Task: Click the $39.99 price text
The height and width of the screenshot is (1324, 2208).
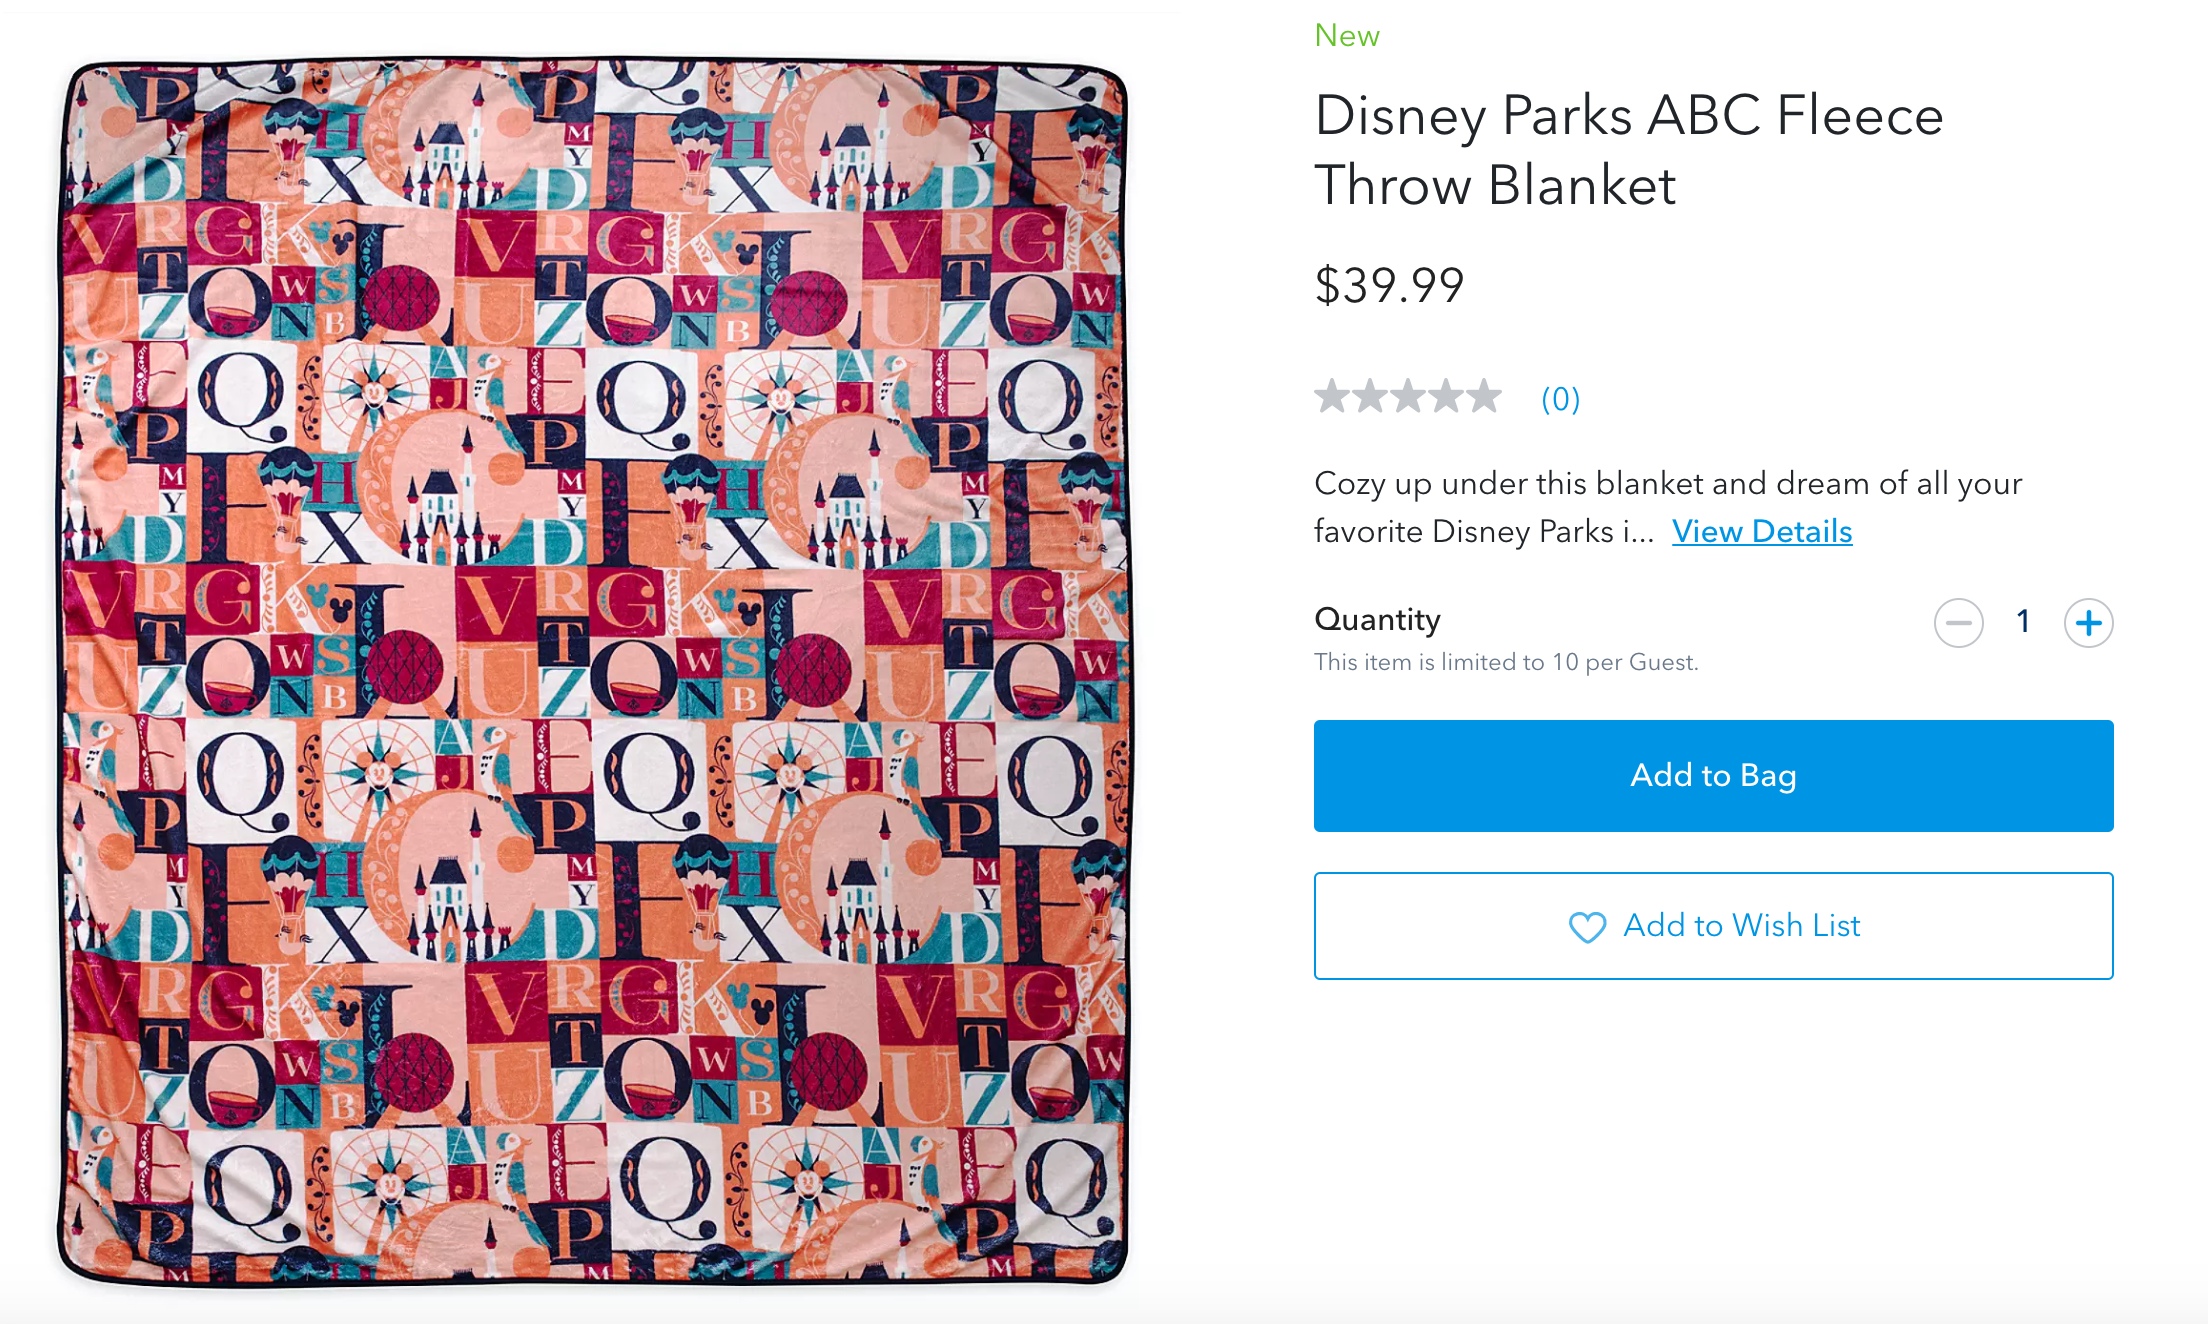Action: [x=1389, y=286]
